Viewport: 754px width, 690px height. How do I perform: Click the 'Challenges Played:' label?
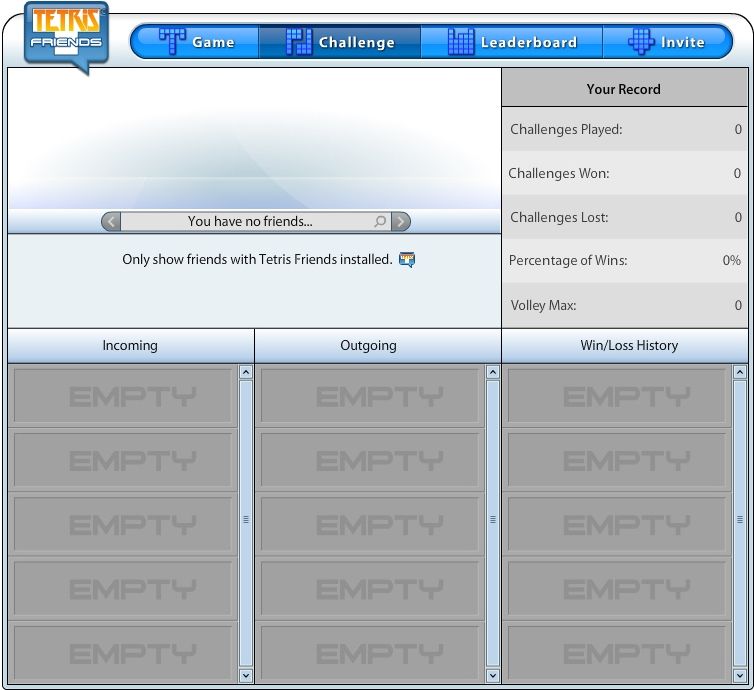(x=566, y=129)
